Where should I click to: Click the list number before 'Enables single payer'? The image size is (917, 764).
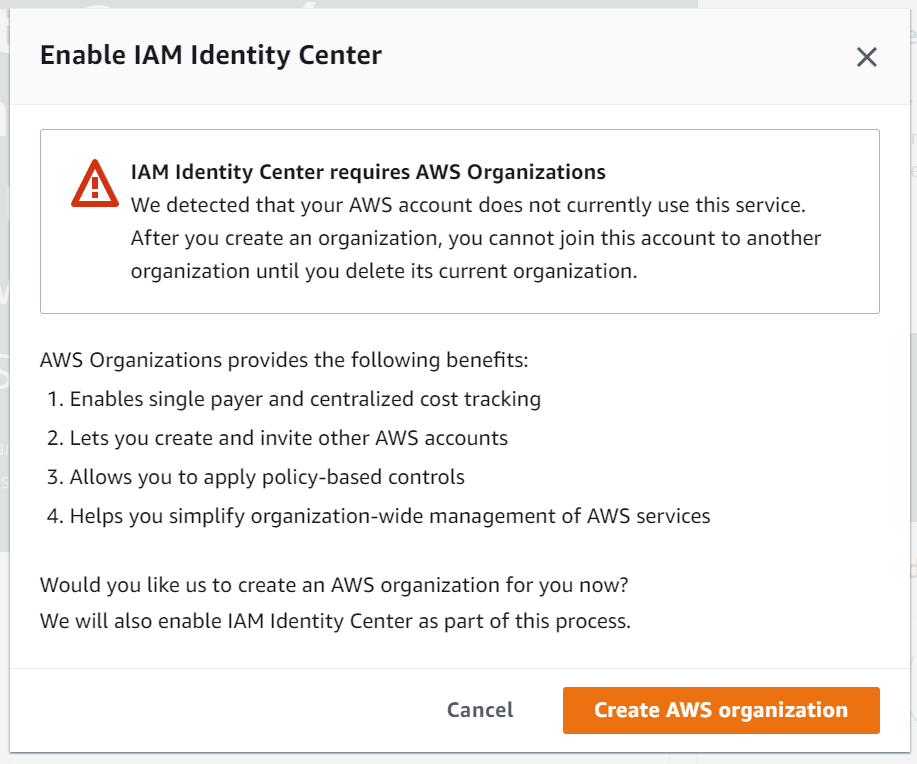(x=55, y=399)
